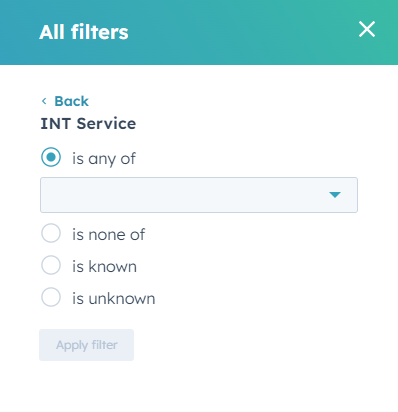Click the dropdown caret arrow icon

pos(335,195)
